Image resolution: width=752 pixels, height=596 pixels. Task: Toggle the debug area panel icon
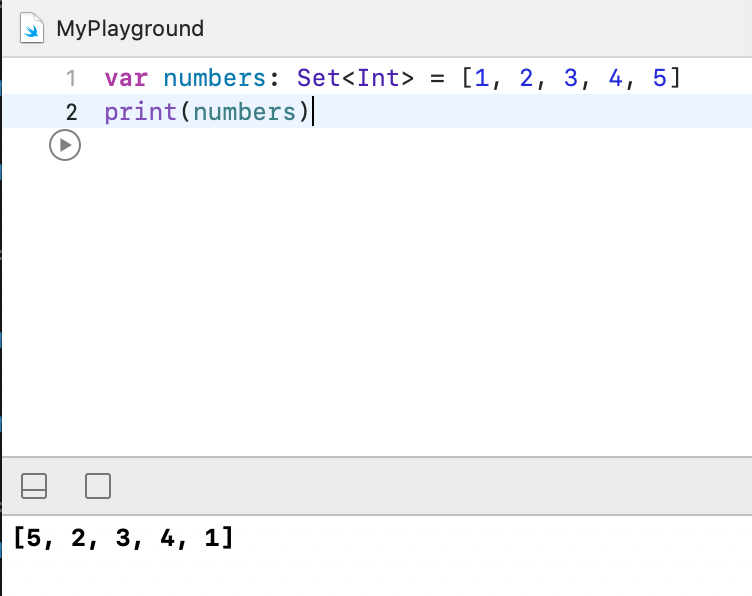tap(34, 486)
